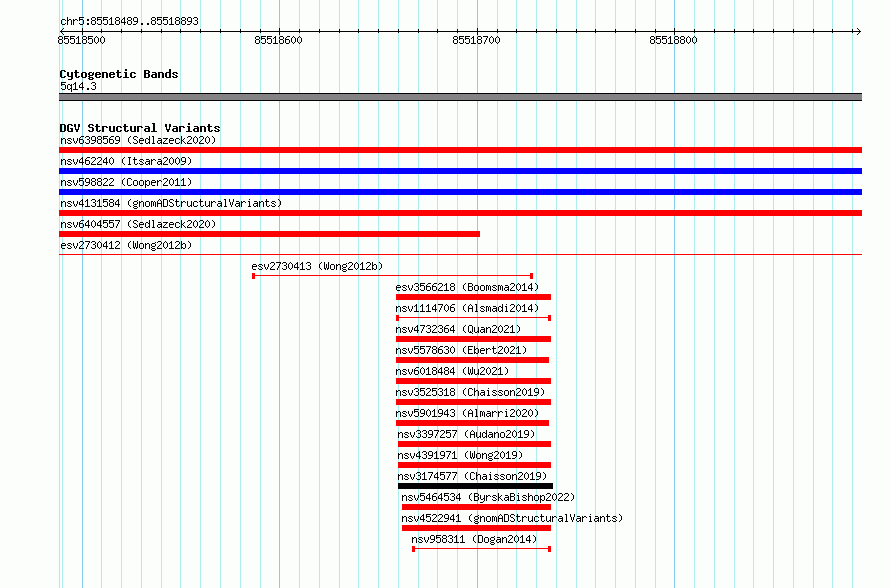Click ruler position 85518500

pos(82,40)
